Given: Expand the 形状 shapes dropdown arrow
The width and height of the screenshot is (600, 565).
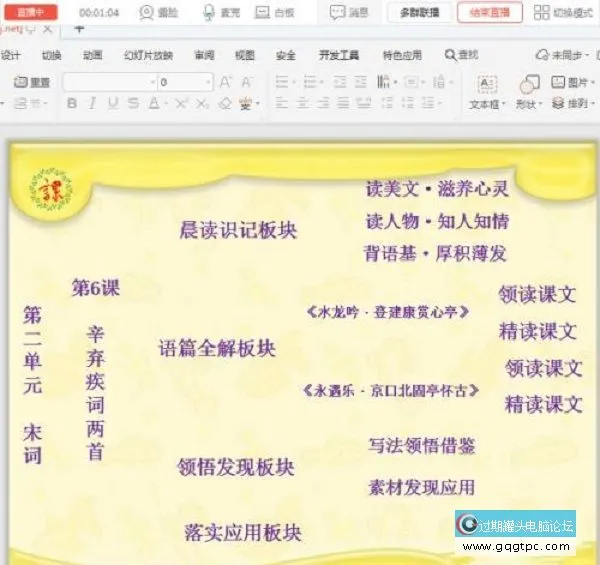Looking at the screenshot, I should coord(540,104).
